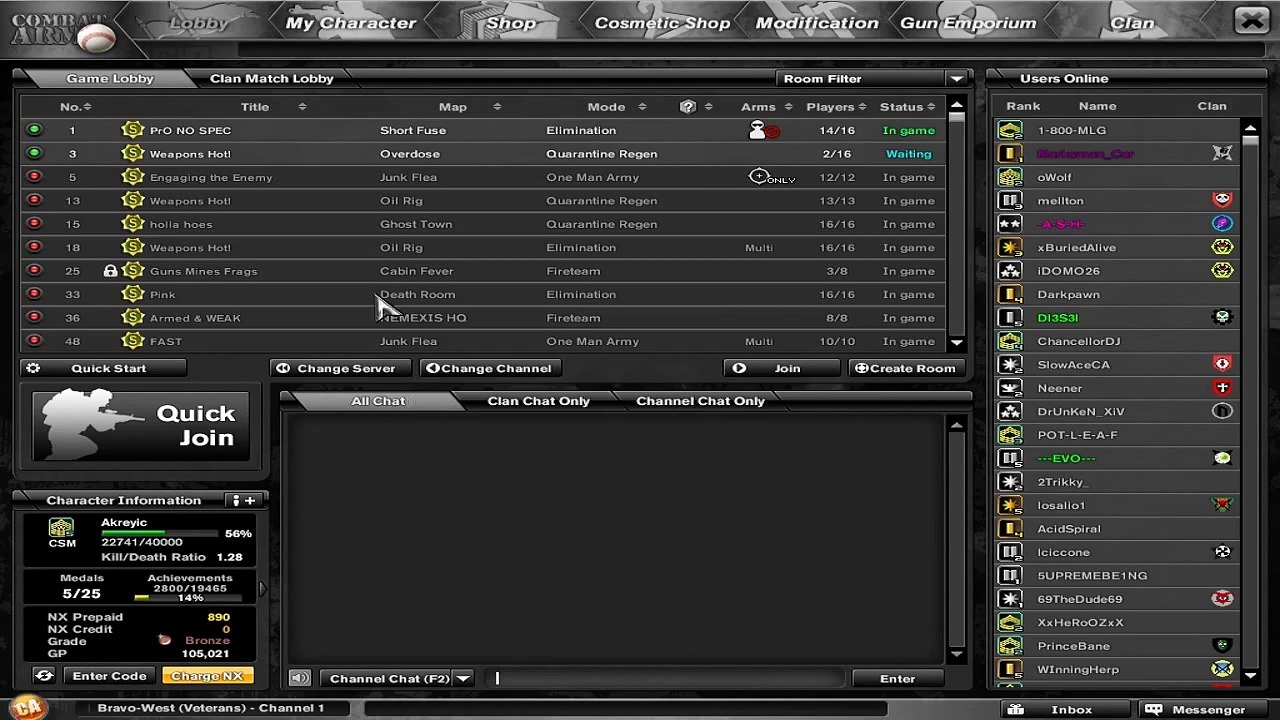Viewport: 1280px width, 720px height.
Task: Click the experience progress bar showing 56%
Action: tap(159, 533)
